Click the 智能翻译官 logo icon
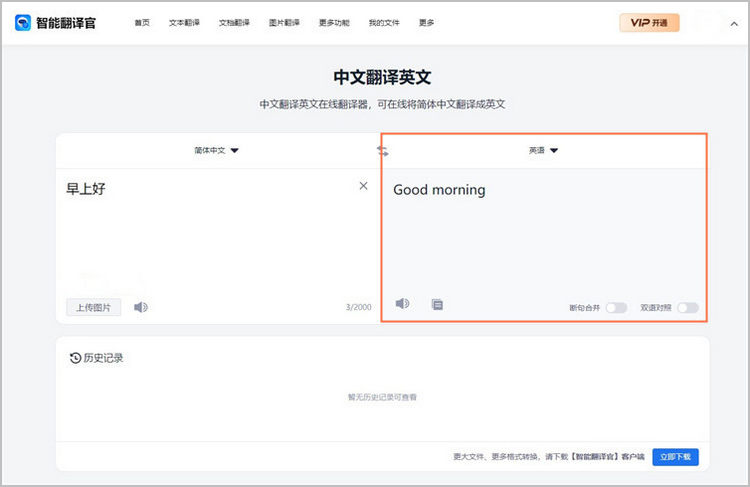 (23, 22)
